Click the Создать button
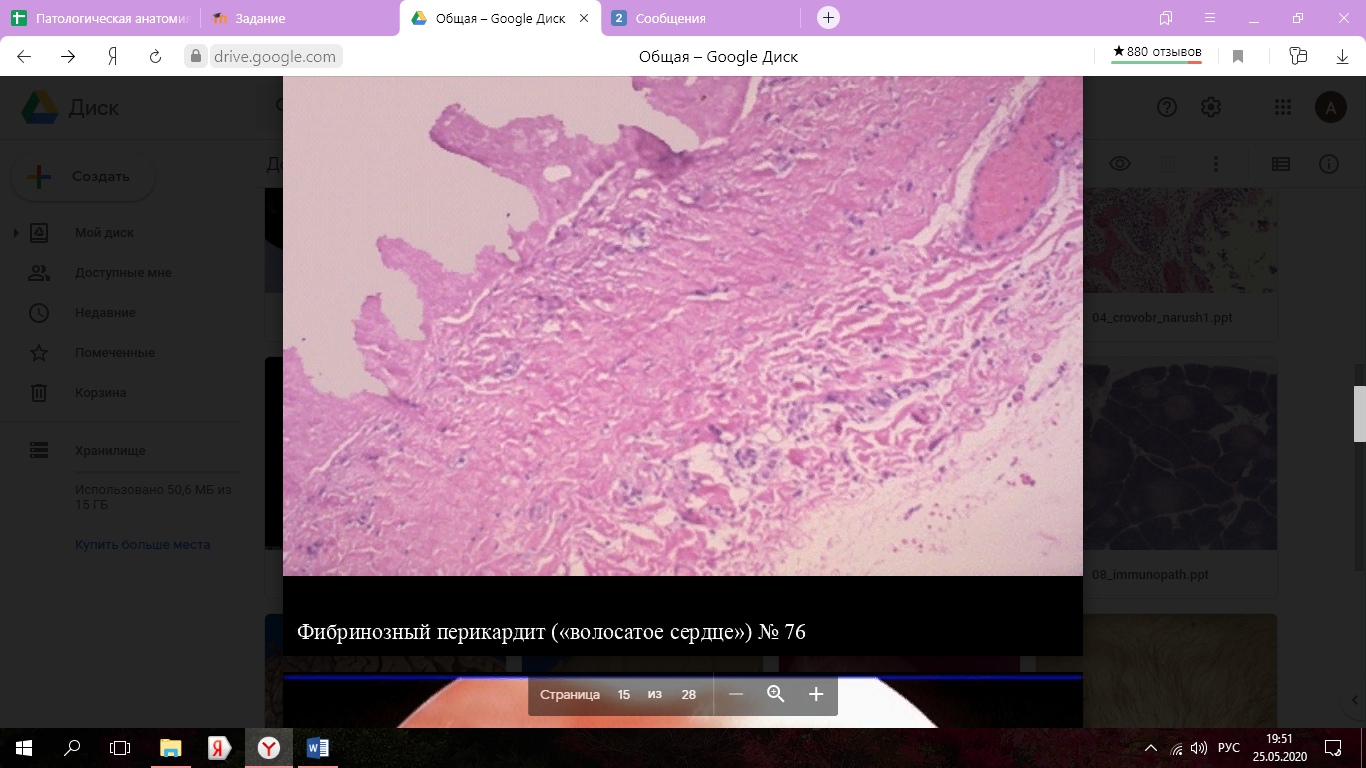 tap(82, 176)
